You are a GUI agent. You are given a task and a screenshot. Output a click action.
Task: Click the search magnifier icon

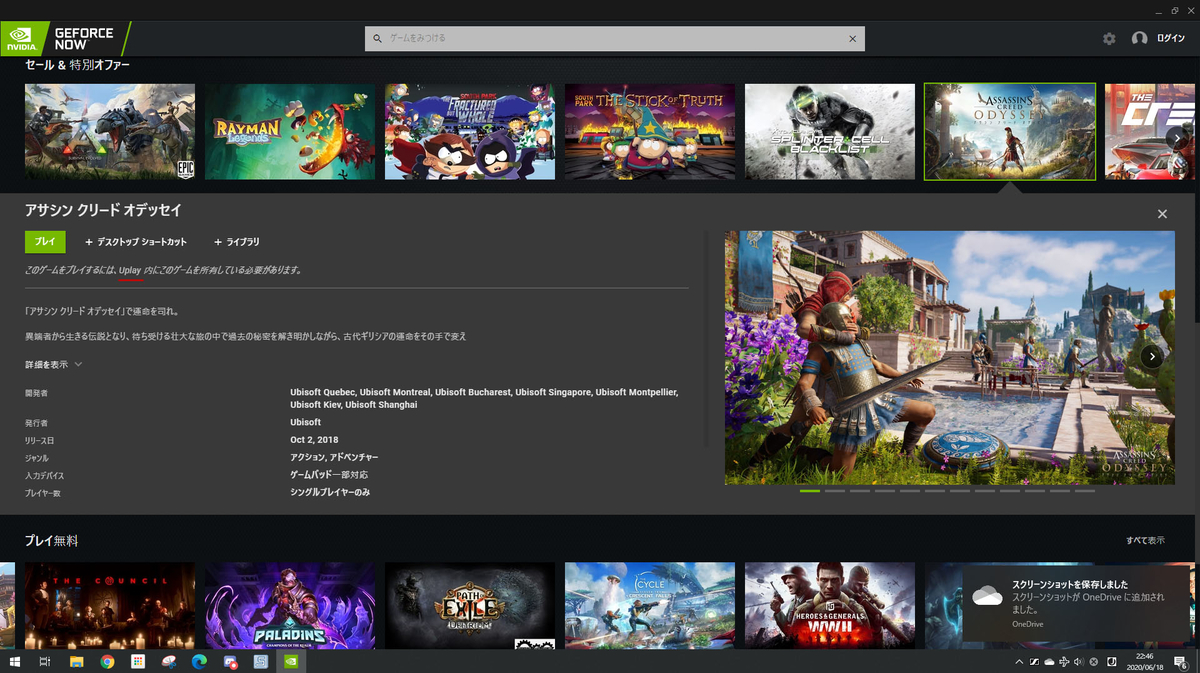point(377,38)
